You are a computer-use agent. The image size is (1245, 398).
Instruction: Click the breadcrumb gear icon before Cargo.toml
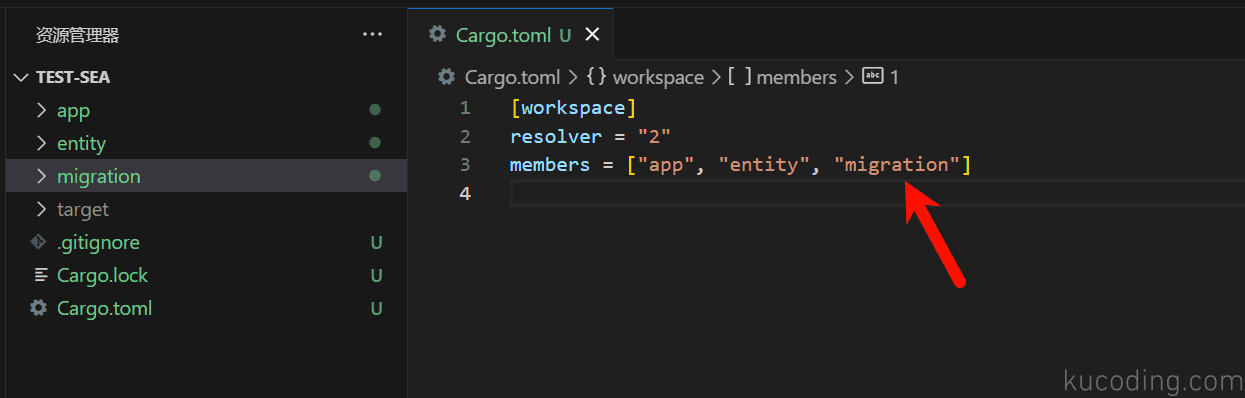pos(447,77)
